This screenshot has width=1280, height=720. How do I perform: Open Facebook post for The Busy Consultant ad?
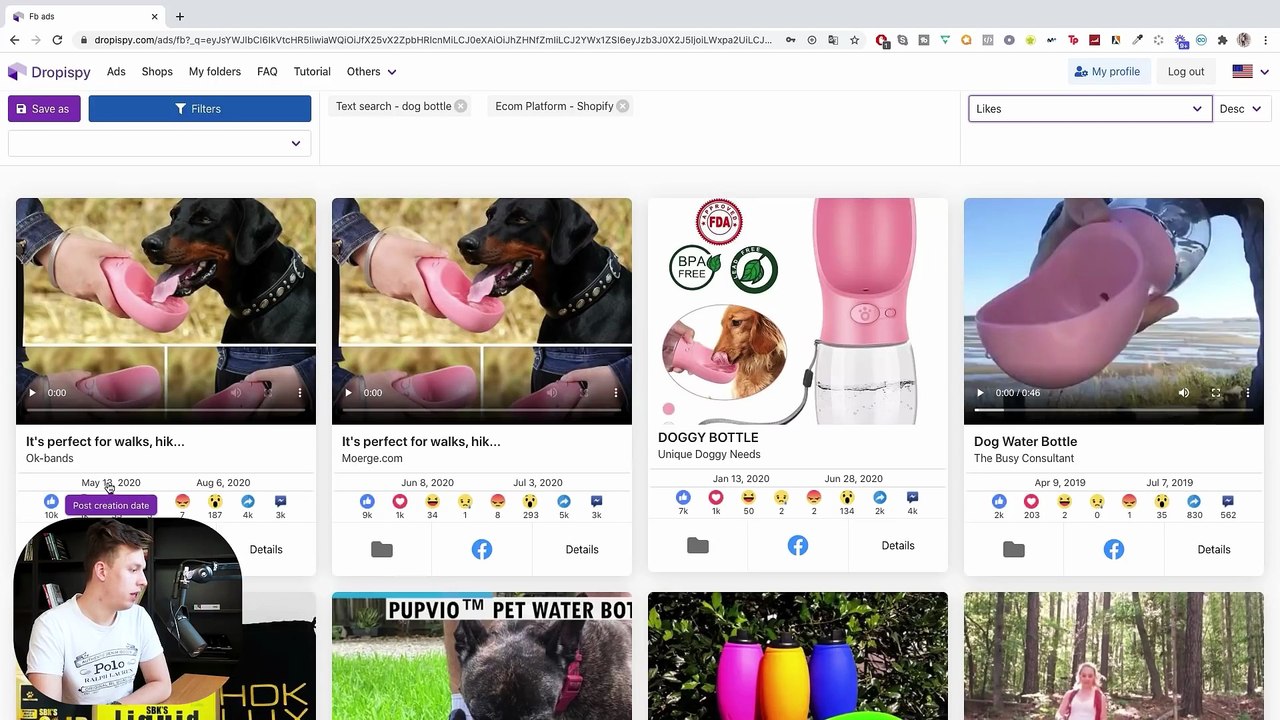tap(1114, 549)
